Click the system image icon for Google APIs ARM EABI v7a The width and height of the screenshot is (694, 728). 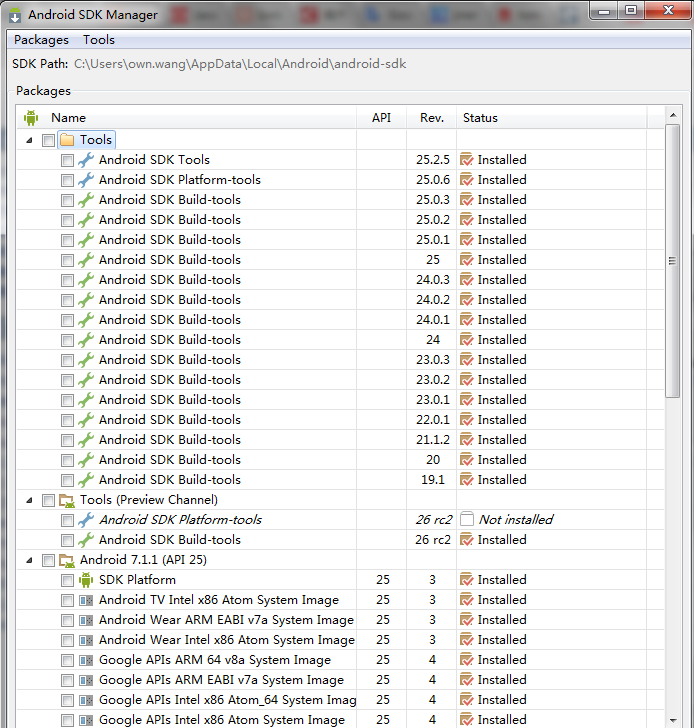point(86,680)
